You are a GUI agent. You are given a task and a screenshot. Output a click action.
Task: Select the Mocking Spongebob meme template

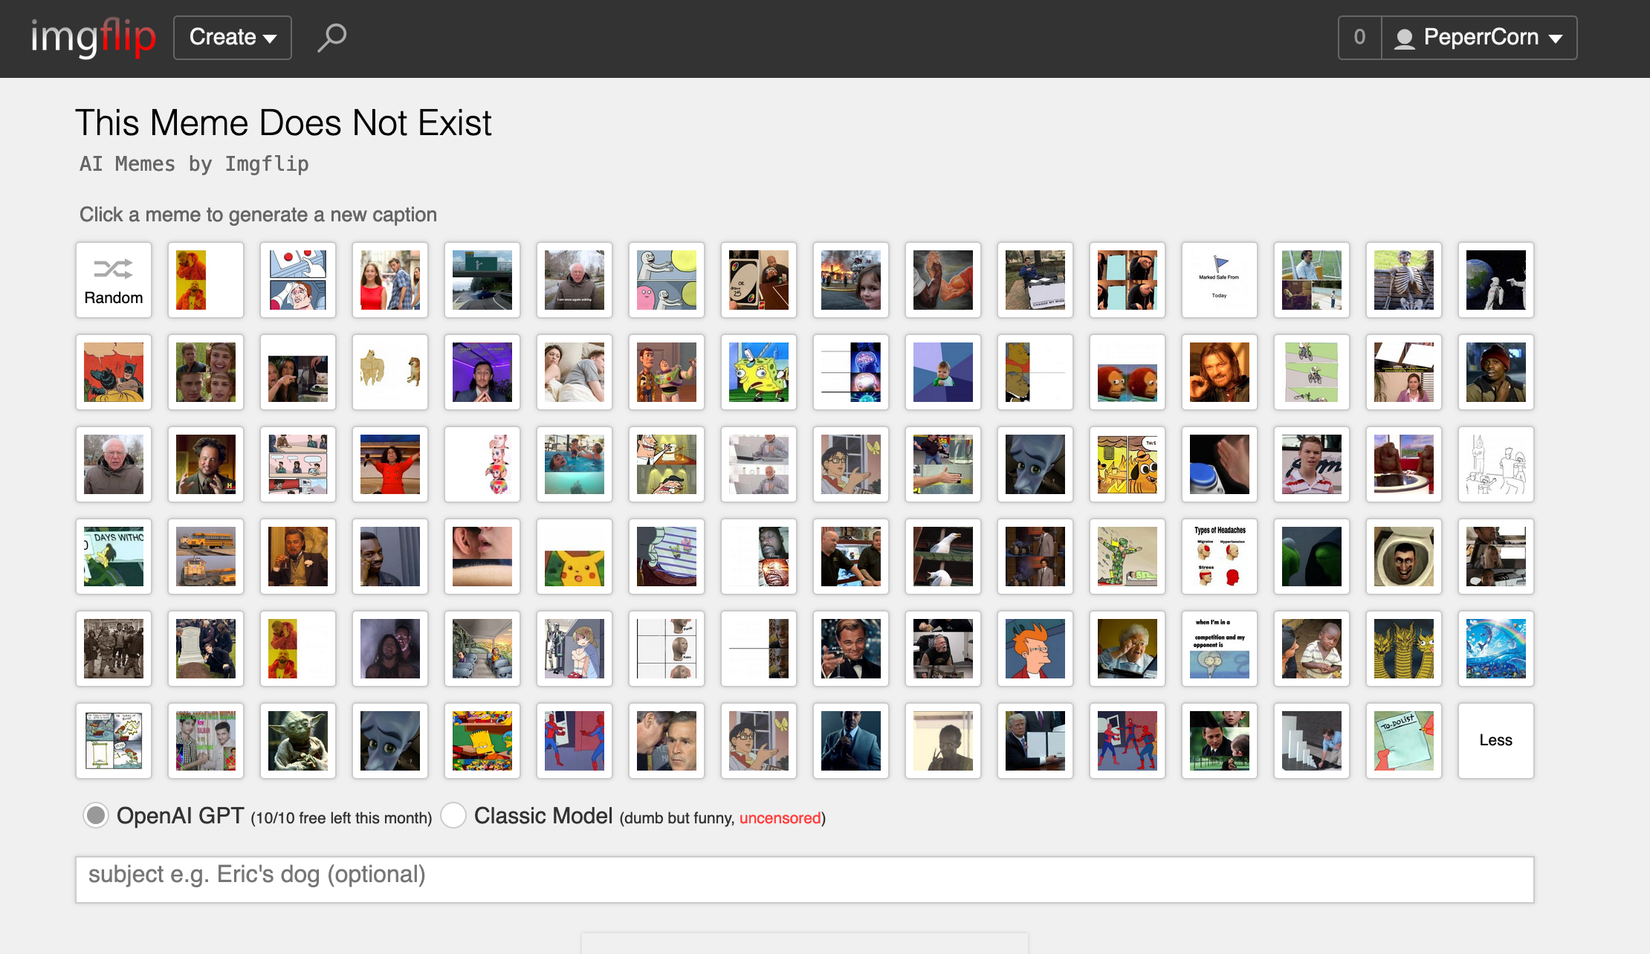(x=758, y=372)
